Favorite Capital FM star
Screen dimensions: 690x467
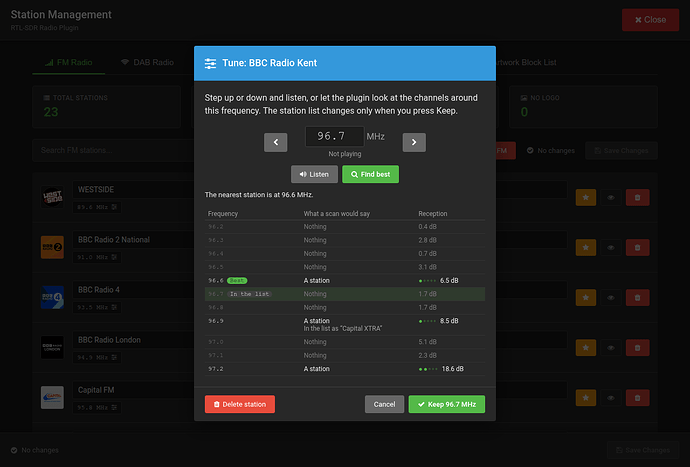click(x=586, y=398)
